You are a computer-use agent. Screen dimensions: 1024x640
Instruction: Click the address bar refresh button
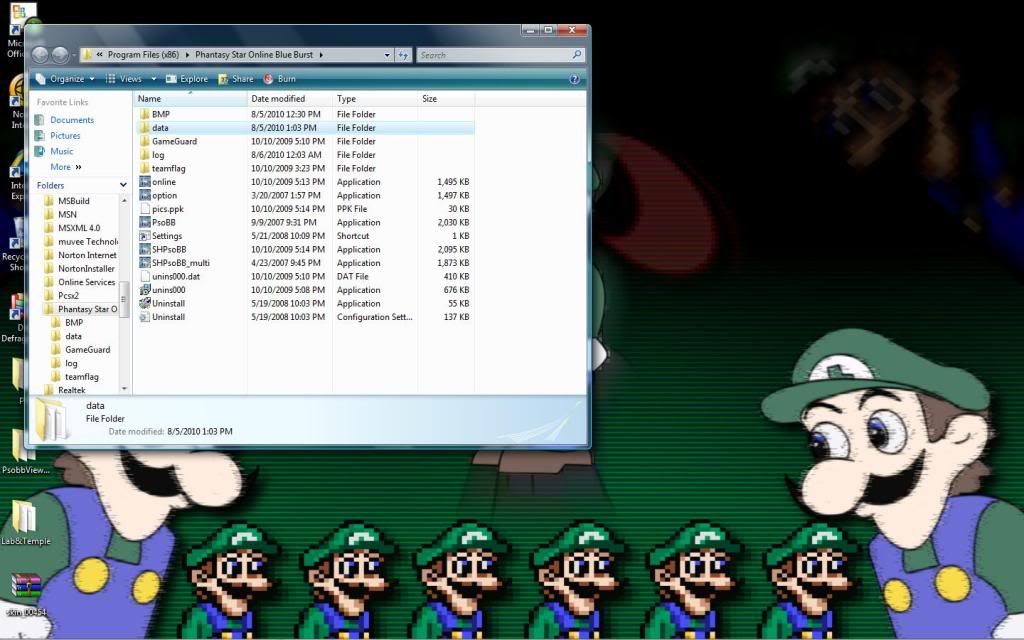click(403, 55)
